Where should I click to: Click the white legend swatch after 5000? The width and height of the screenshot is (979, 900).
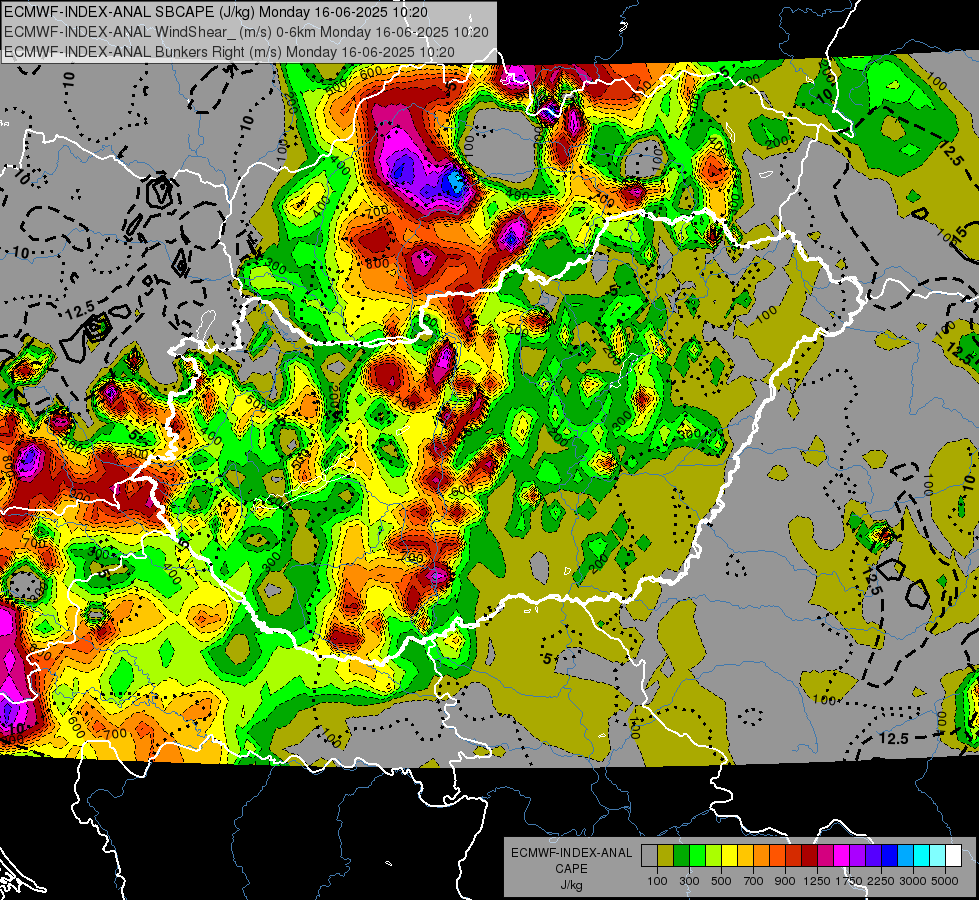pos(953,855)
